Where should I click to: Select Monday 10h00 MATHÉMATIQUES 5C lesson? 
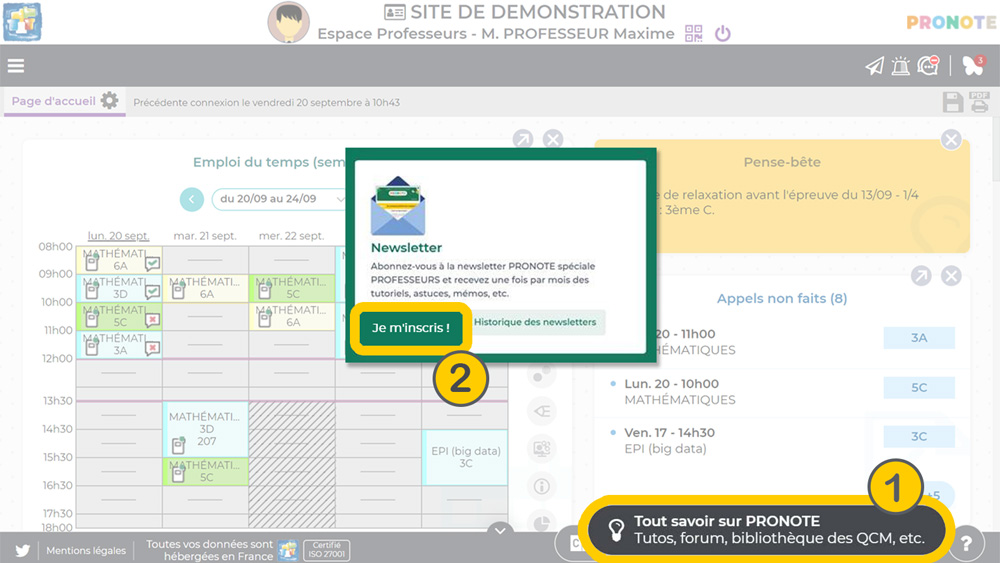(x=119, y=316)
